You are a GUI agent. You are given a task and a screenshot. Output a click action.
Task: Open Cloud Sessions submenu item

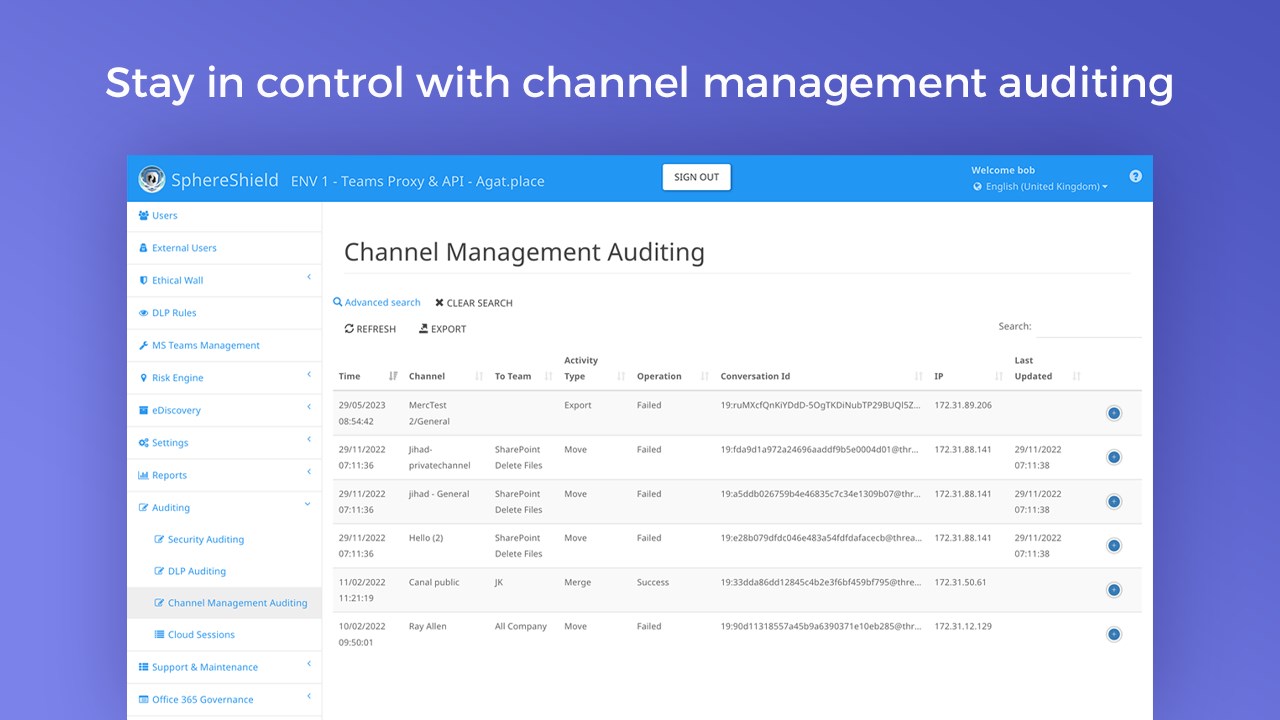[x=201, y=635]
